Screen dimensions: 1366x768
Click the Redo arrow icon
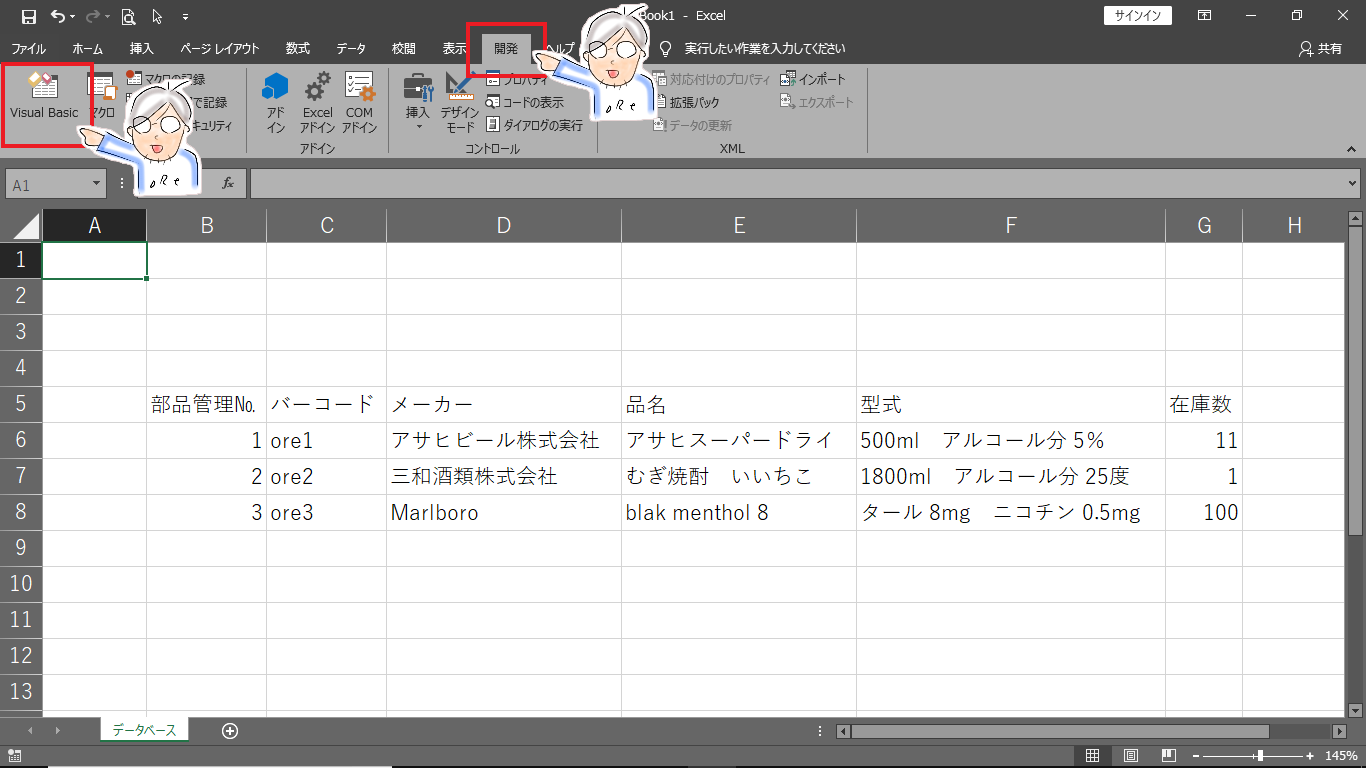point(93,16)
